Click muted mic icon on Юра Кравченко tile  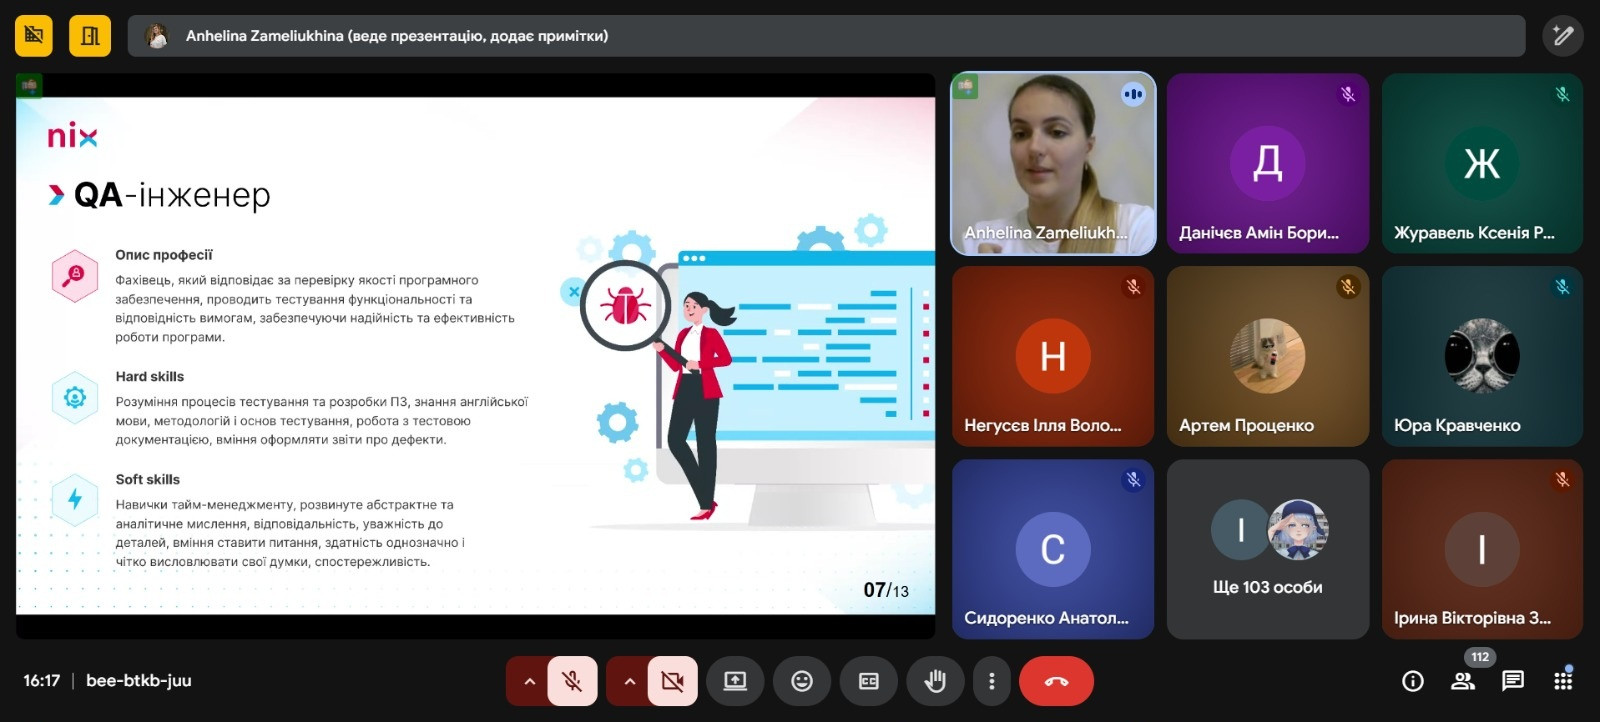click(x=1562, y=287)
